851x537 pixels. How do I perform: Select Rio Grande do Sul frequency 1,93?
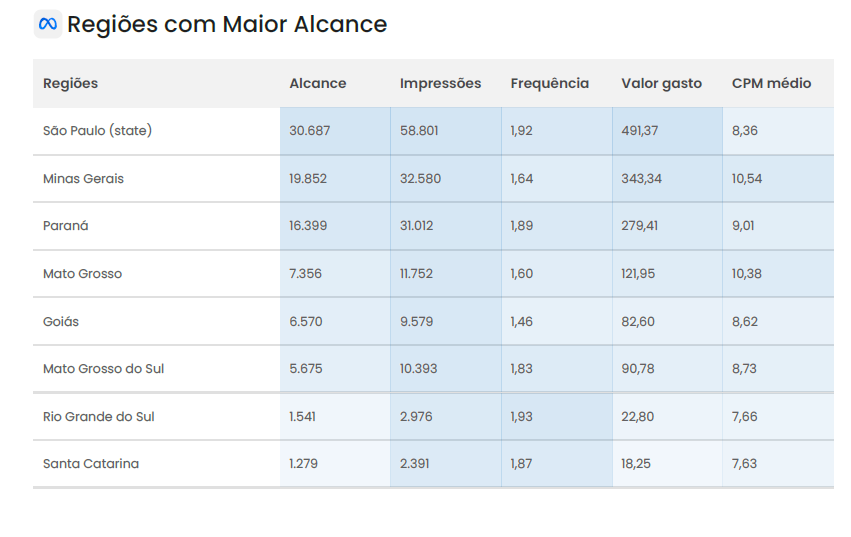(x=522, y=417)
